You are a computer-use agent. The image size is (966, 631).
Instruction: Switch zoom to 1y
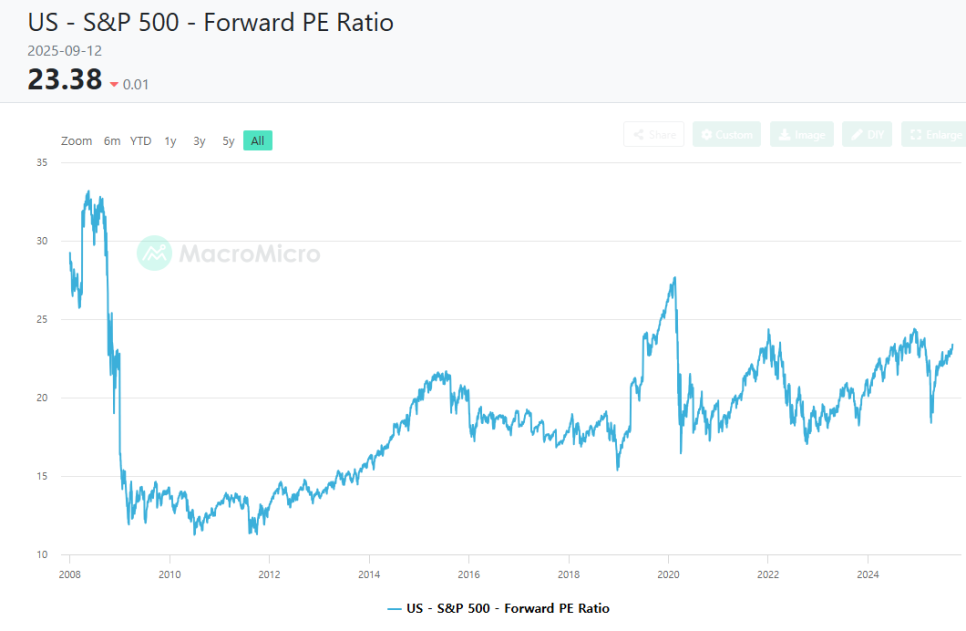click(x=170, y=141)
